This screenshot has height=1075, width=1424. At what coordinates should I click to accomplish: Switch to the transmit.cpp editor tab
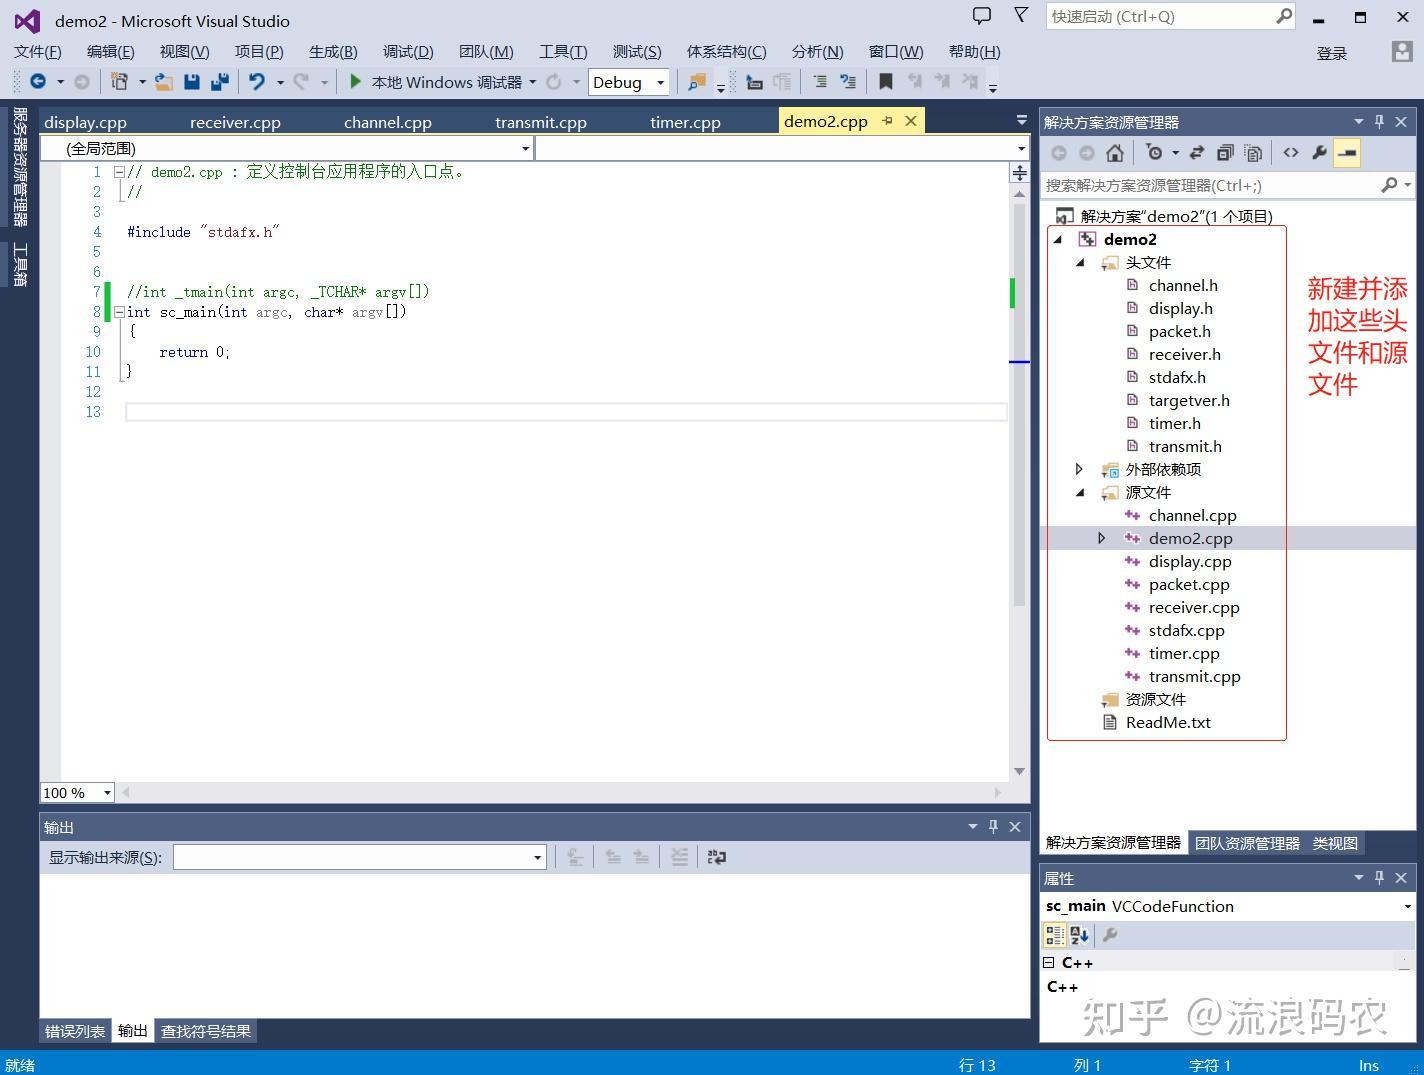(x=540, y=122)
